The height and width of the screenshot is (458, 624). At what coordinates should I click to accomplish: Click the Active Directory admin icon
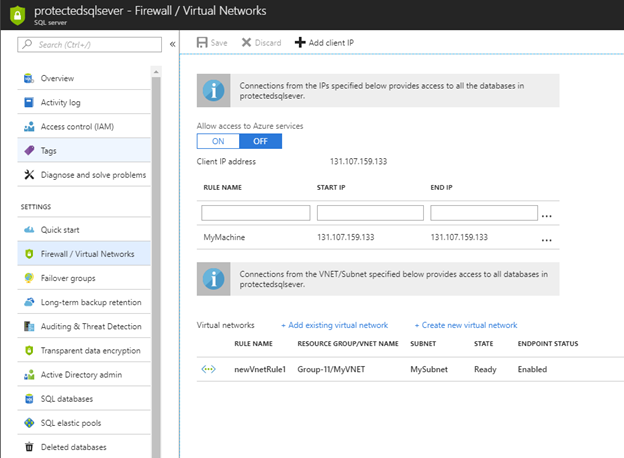click(29, 375)
